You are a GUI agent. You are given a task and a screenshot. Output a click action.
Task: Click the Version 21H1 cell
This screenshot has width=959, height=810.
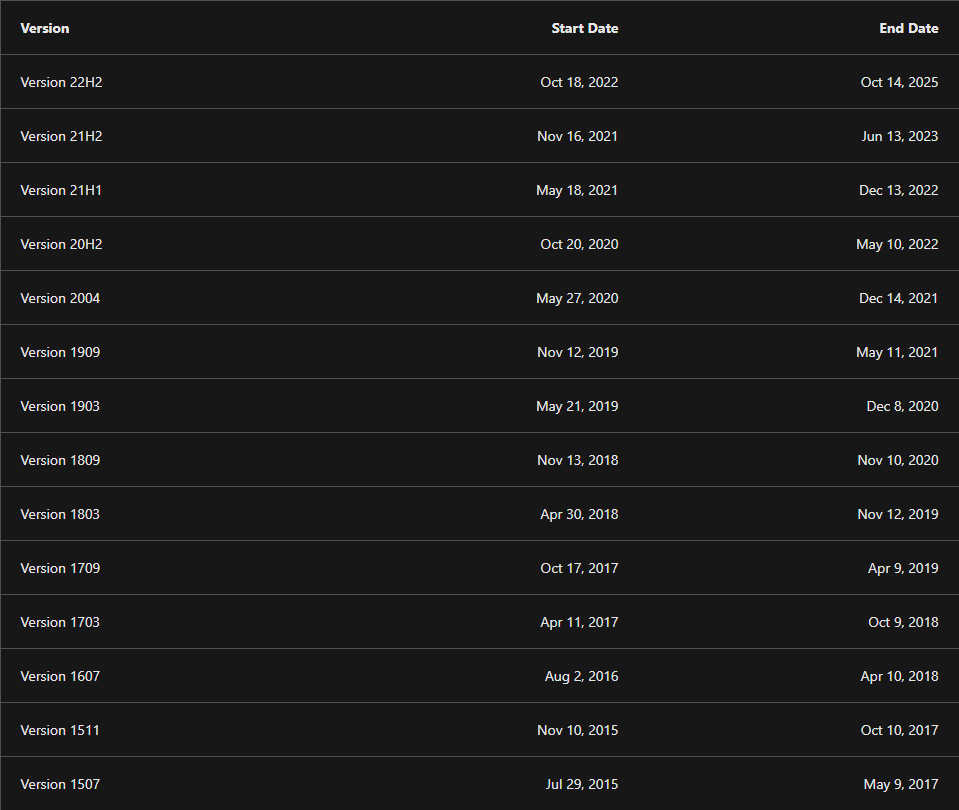[x=61, y=190]
